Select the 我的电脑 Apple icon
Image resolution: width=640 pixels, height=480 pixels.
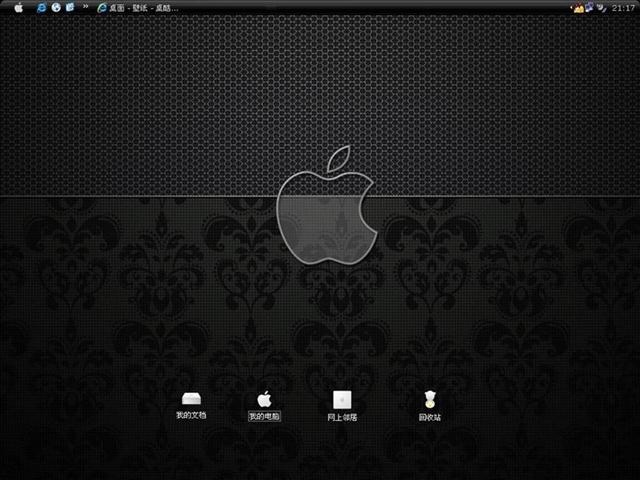(x=264, y=399)
